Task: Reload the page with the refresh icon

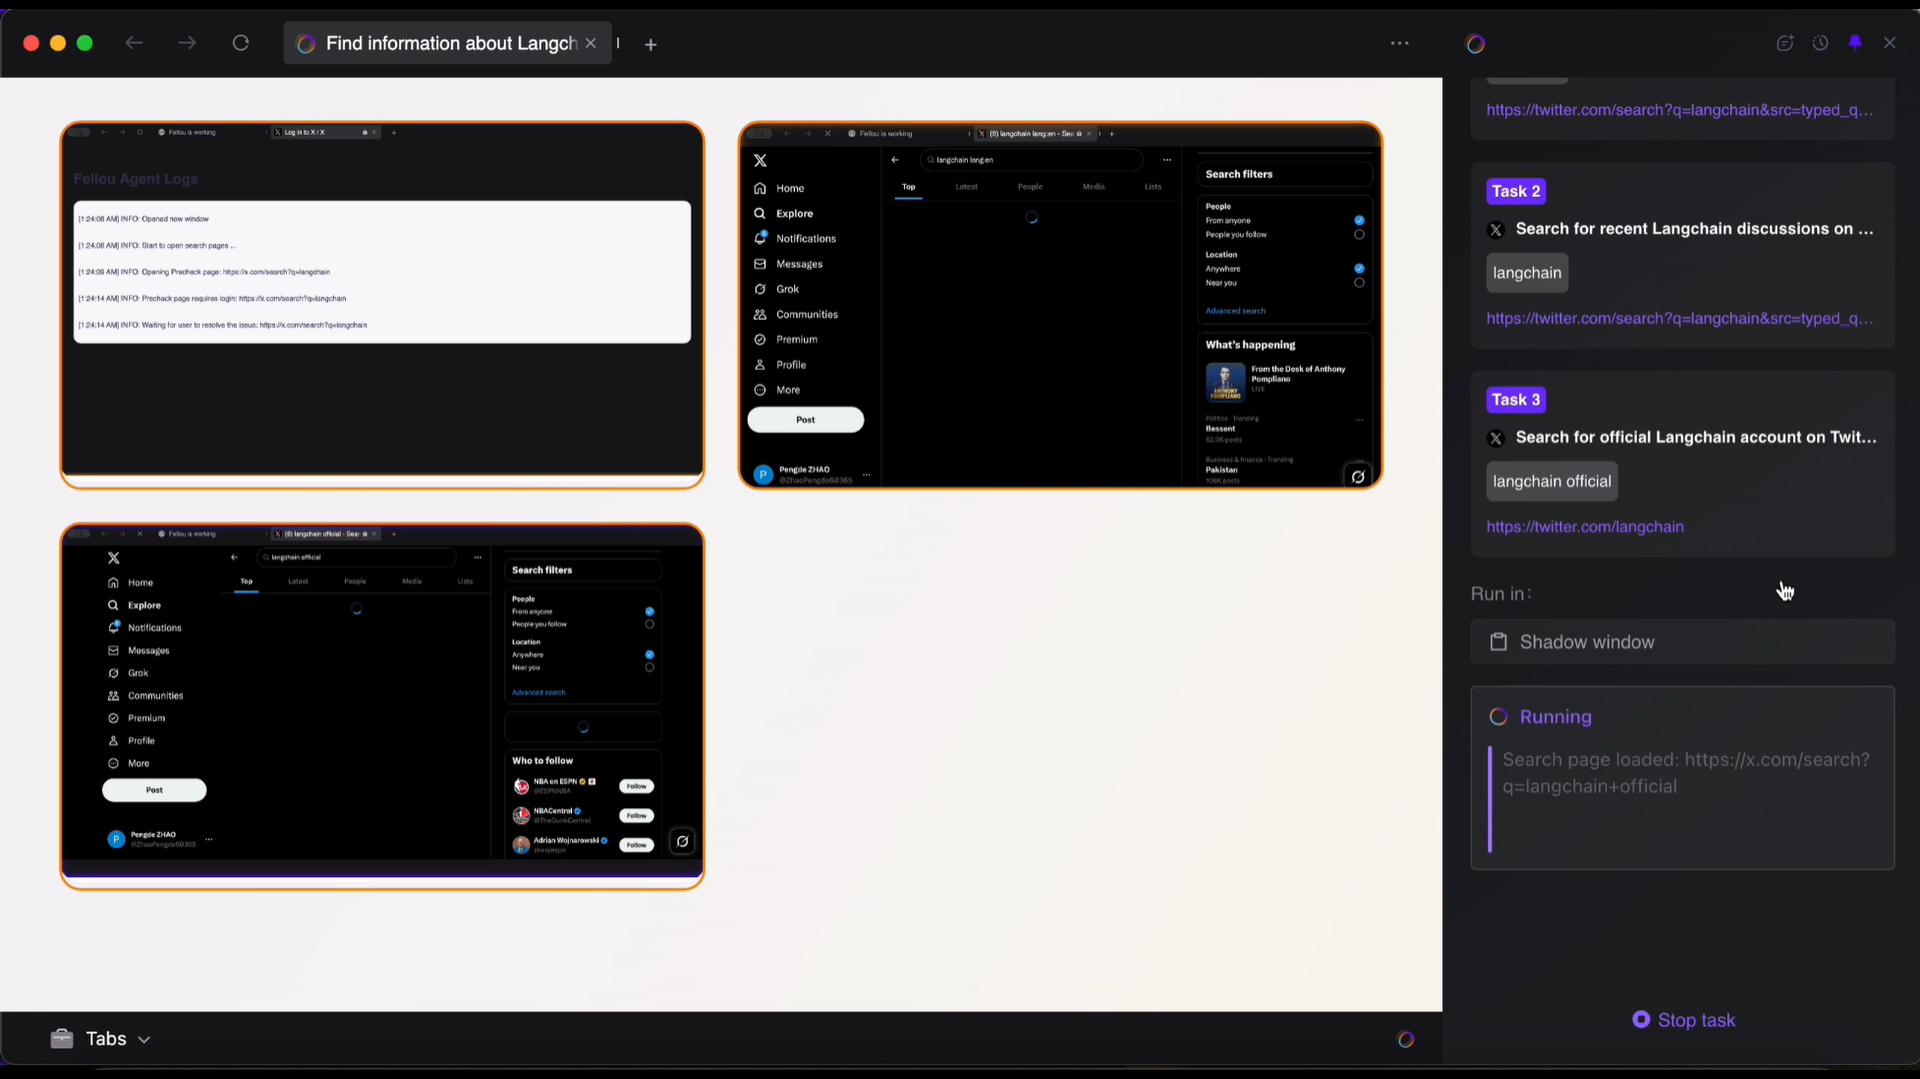Action: click(x=241, y=43)
